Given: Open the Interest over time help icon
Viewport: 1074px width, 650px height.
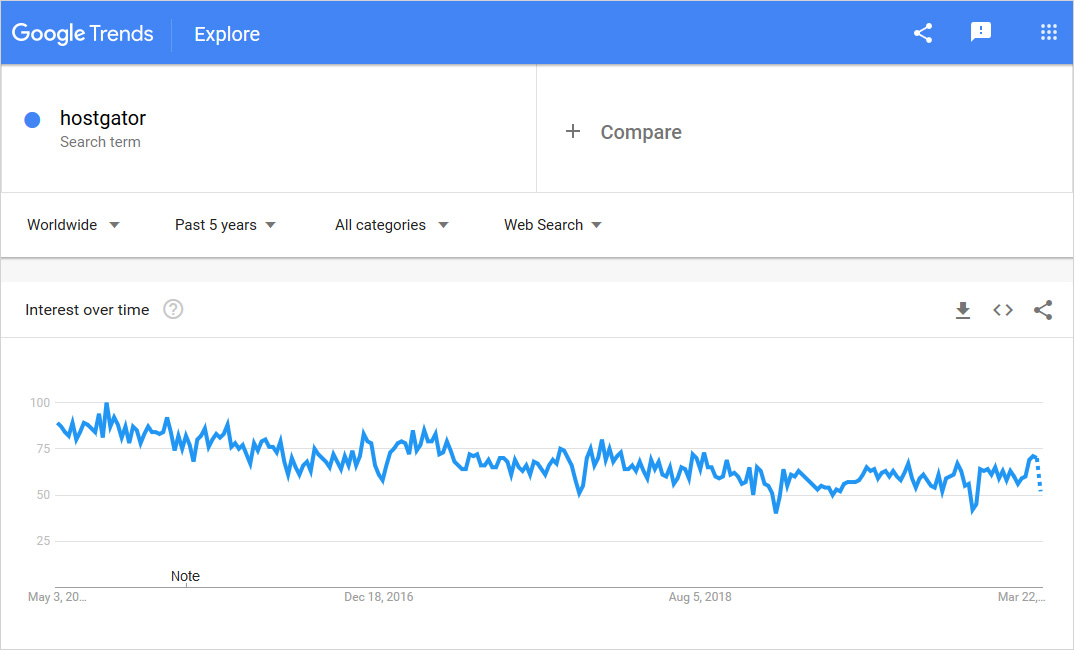Looking at the screenshot, I should 173,310.
